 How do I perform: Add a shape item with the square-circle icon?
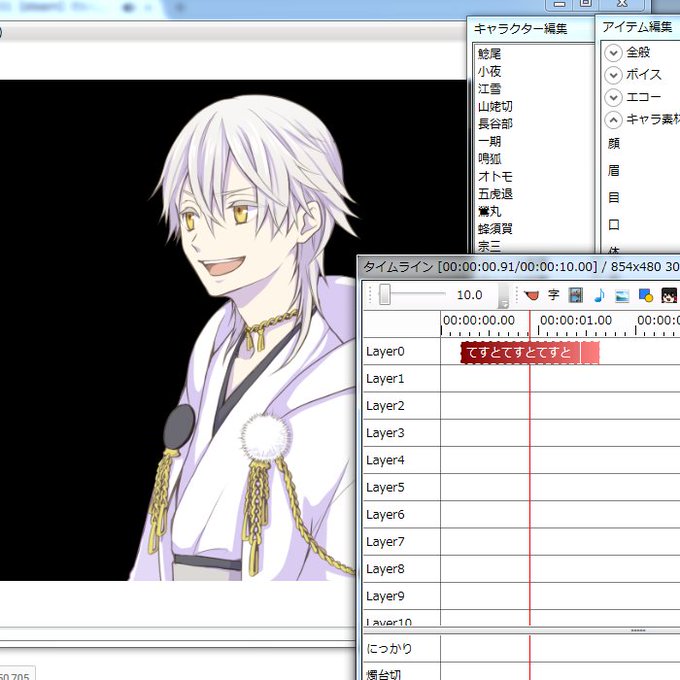click(646, 295)
